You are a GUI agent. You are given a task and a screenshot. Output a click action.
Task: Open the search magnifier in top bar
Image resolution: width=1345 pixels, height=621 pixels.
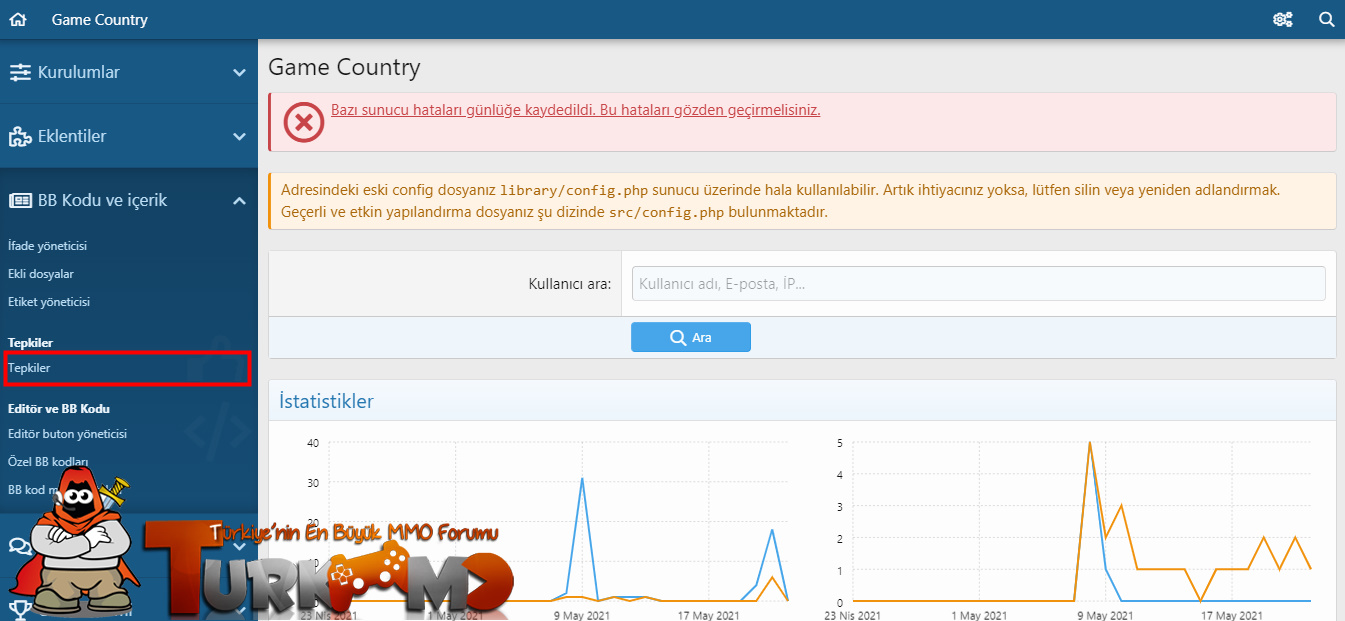click(x=1327, y=19)
